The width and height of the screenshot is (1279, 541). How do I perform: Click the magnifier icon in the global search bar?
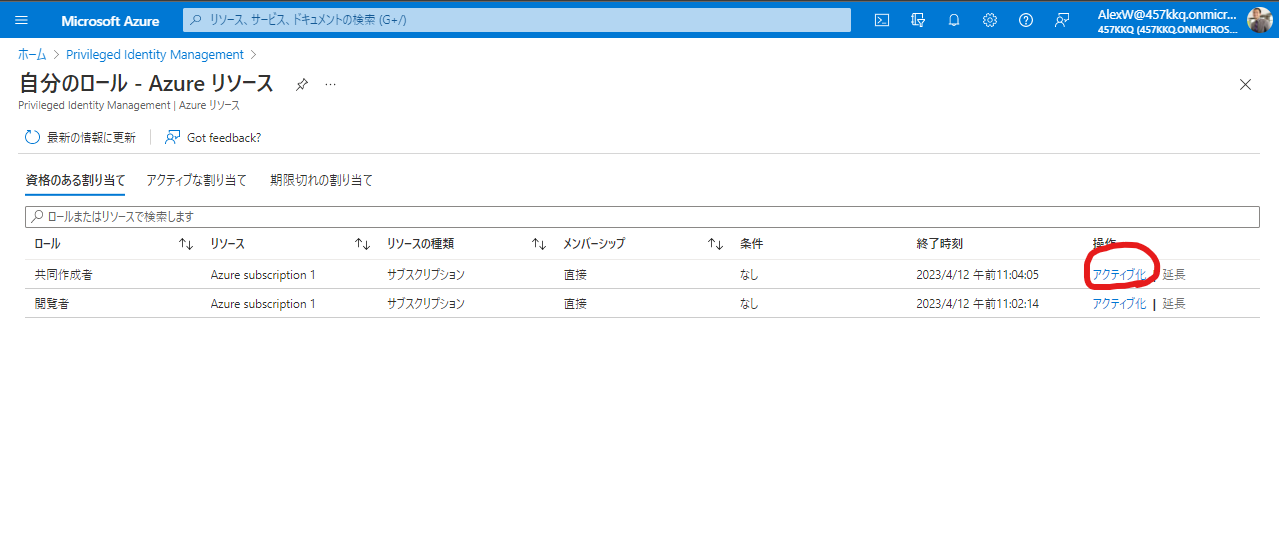tap(196, 20)
